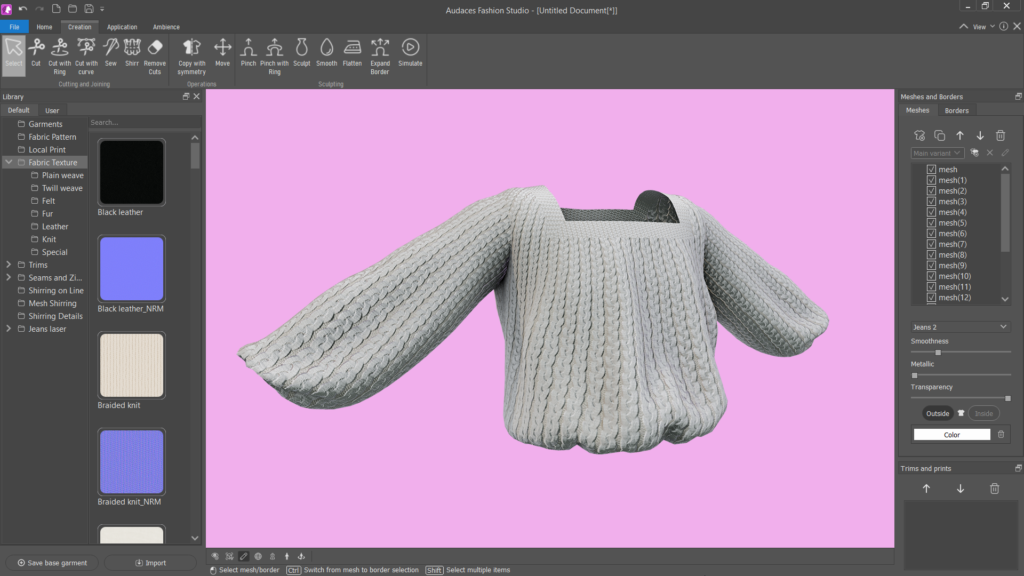Use Copy with symmetry operation
Image resolution: width=1024 pixels, height=576 pixels.
(191, 56)
